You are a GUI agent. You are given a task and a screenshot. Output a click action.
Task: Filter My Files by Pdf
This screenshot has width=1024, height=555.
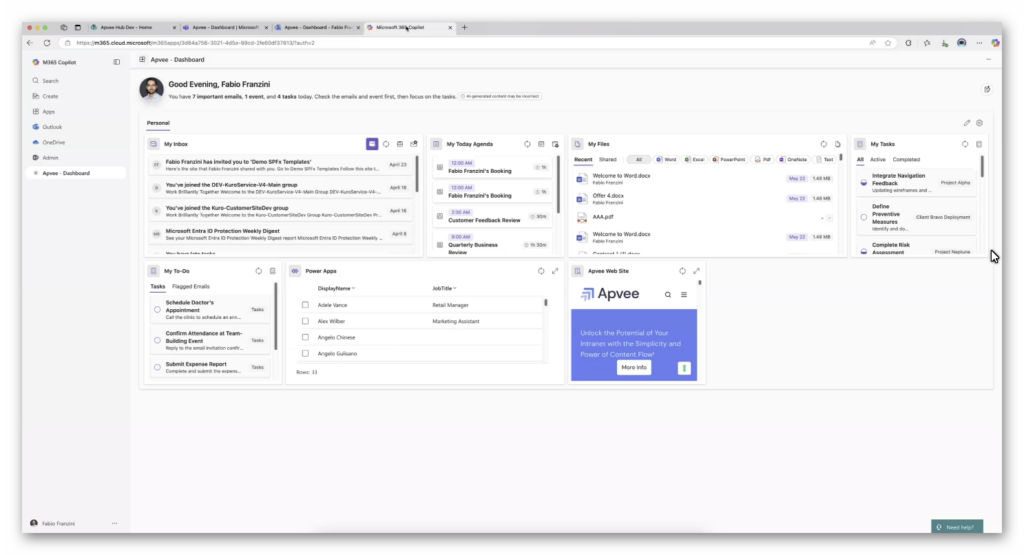pyautogui.click(x=763, y=159)
